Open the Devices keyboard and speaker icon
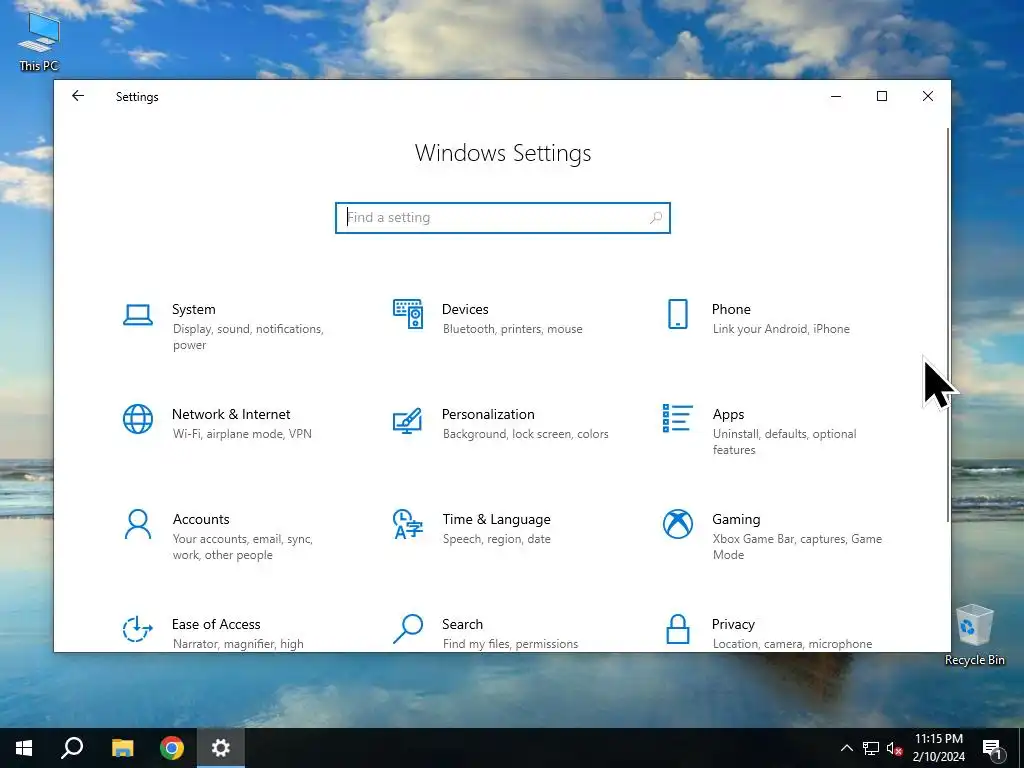 408,314
